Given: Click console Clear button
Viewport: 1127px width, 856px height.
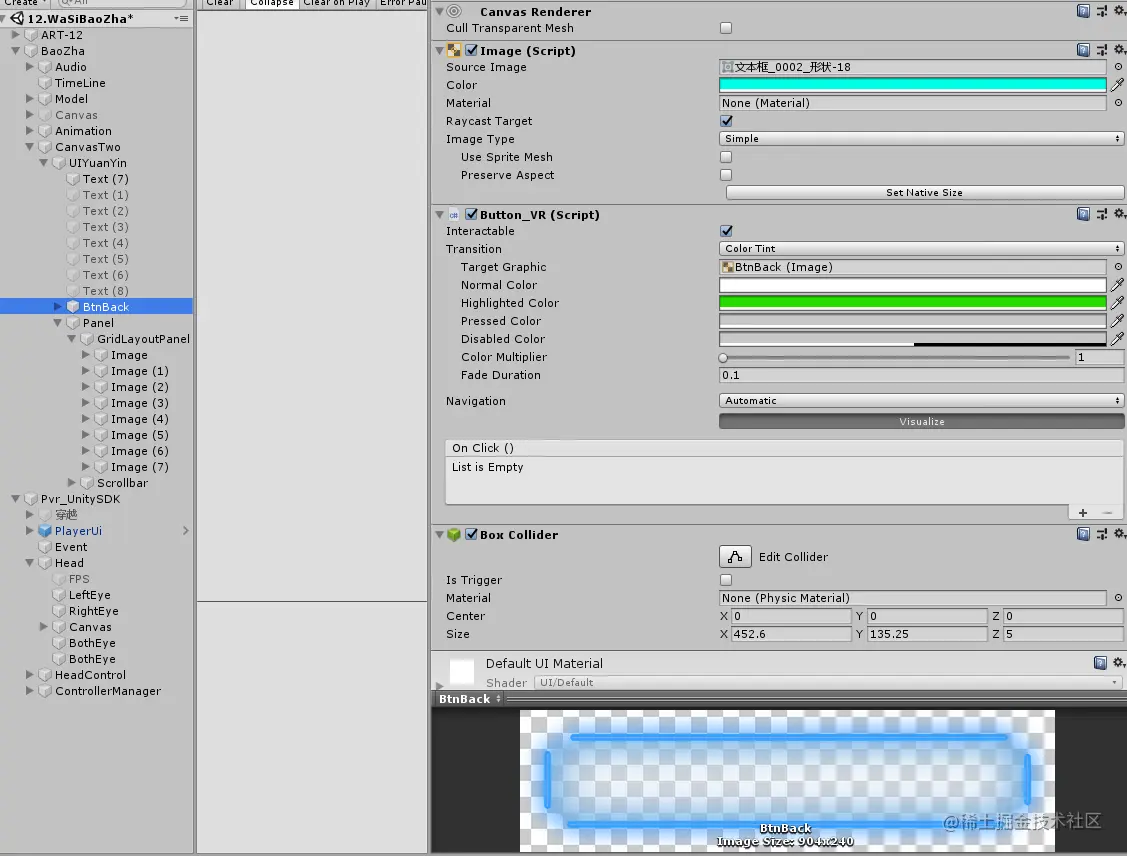Looking at the screenshot, I should (220, 4).
